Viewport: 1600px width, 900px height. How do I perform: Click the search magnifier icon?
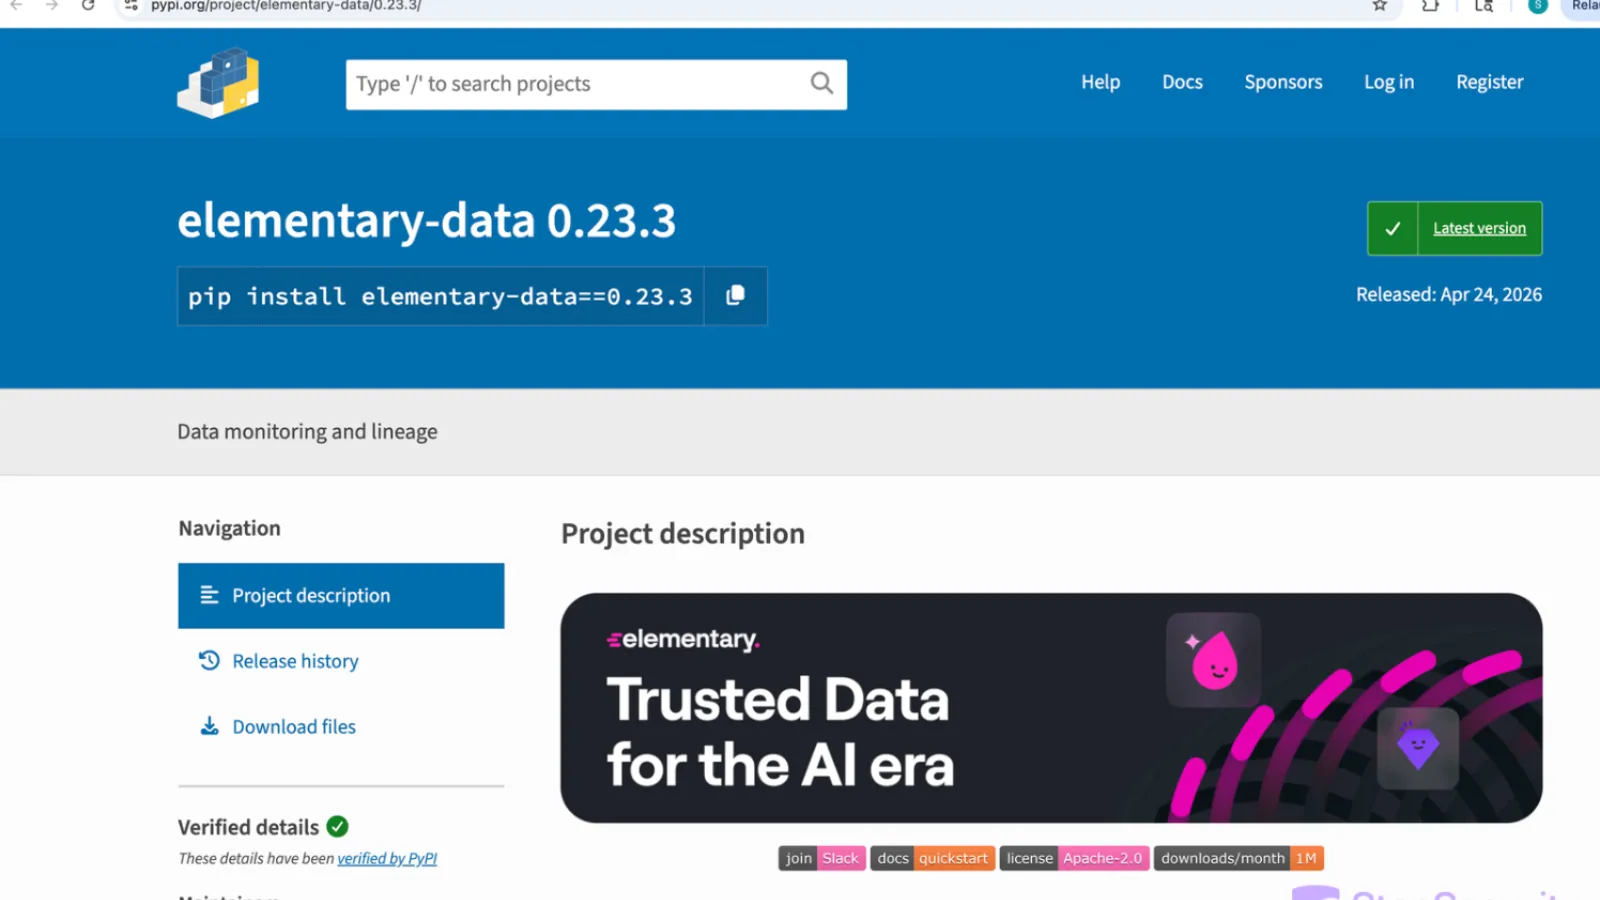pyautogui.click(x=821, y=83)
